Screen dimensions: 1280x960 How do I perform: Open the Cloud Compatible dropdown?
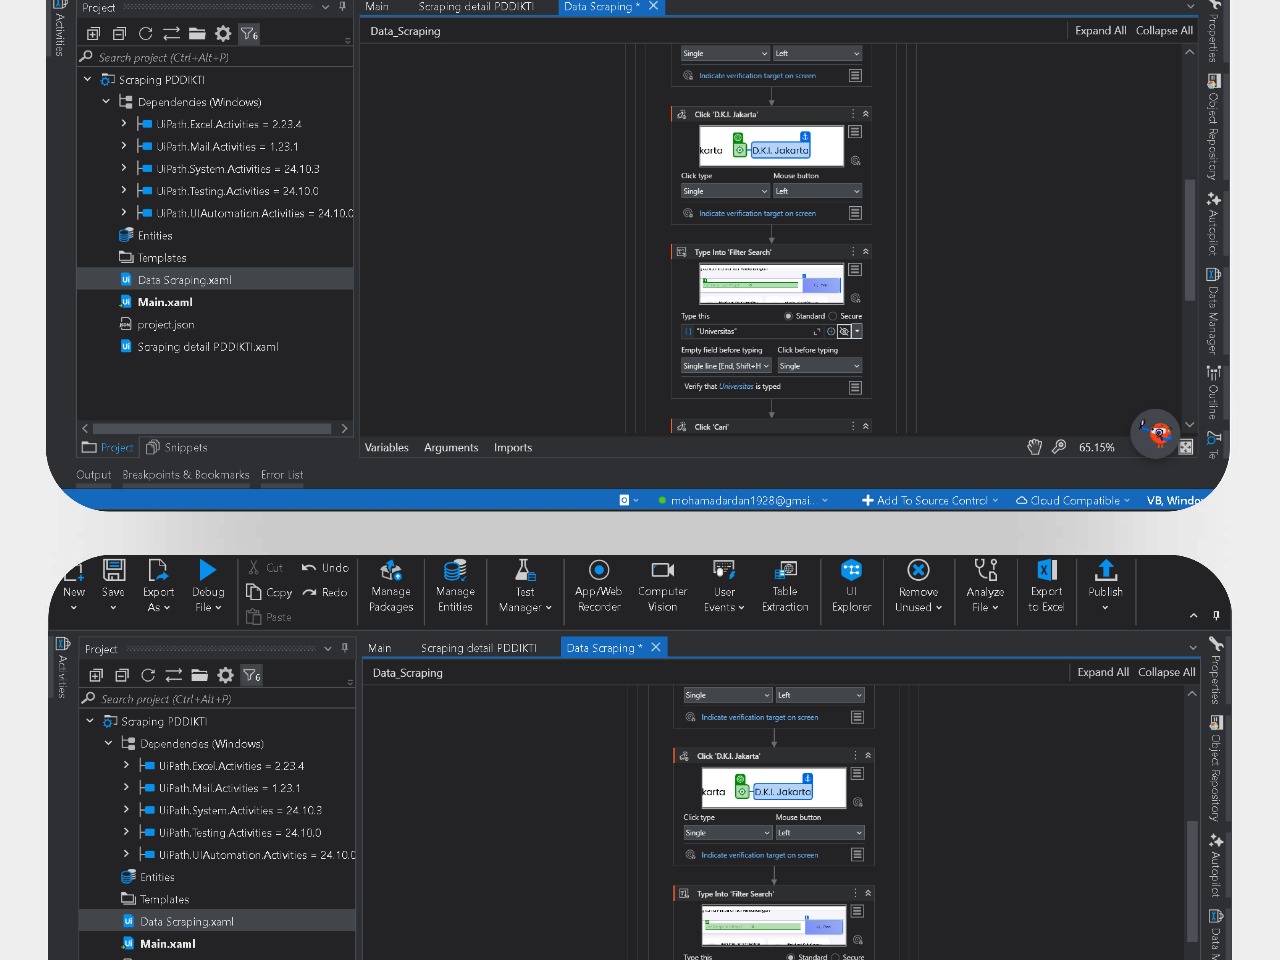[x=1073, y=500]
